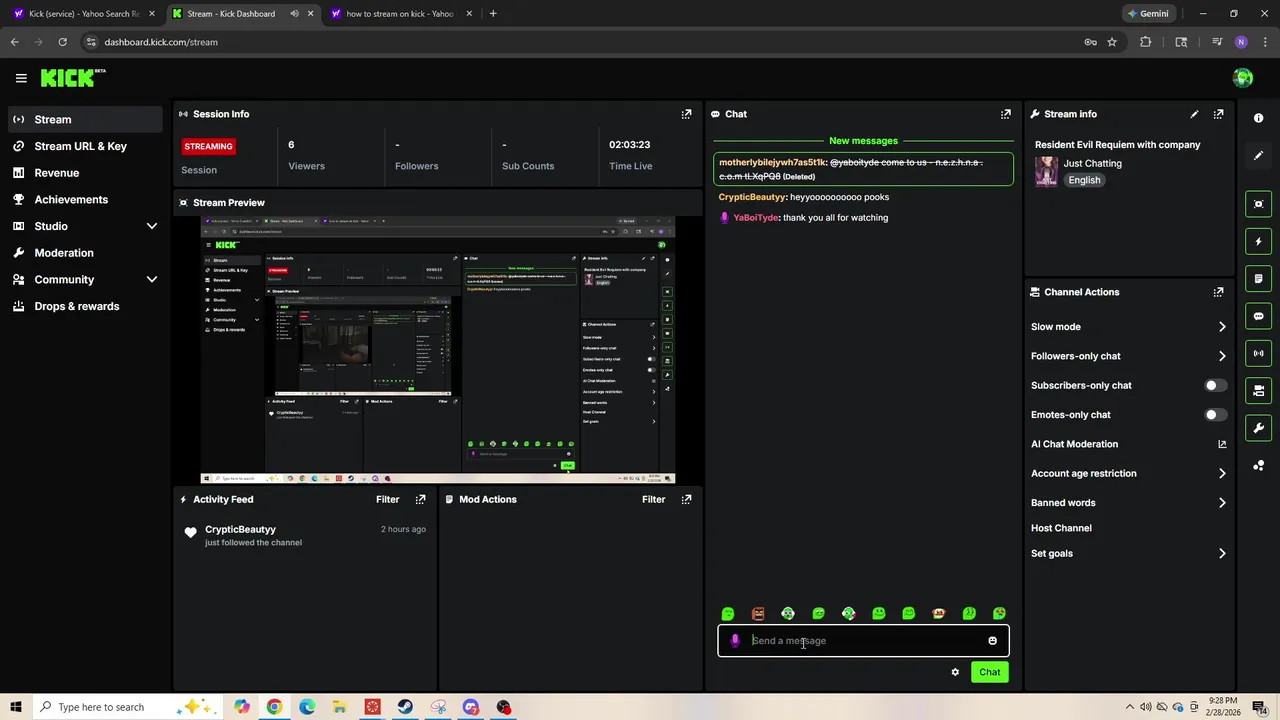Open Steam from the taskbar
The width and height of the screenshot is (1280, 720).
pos(405,707)
